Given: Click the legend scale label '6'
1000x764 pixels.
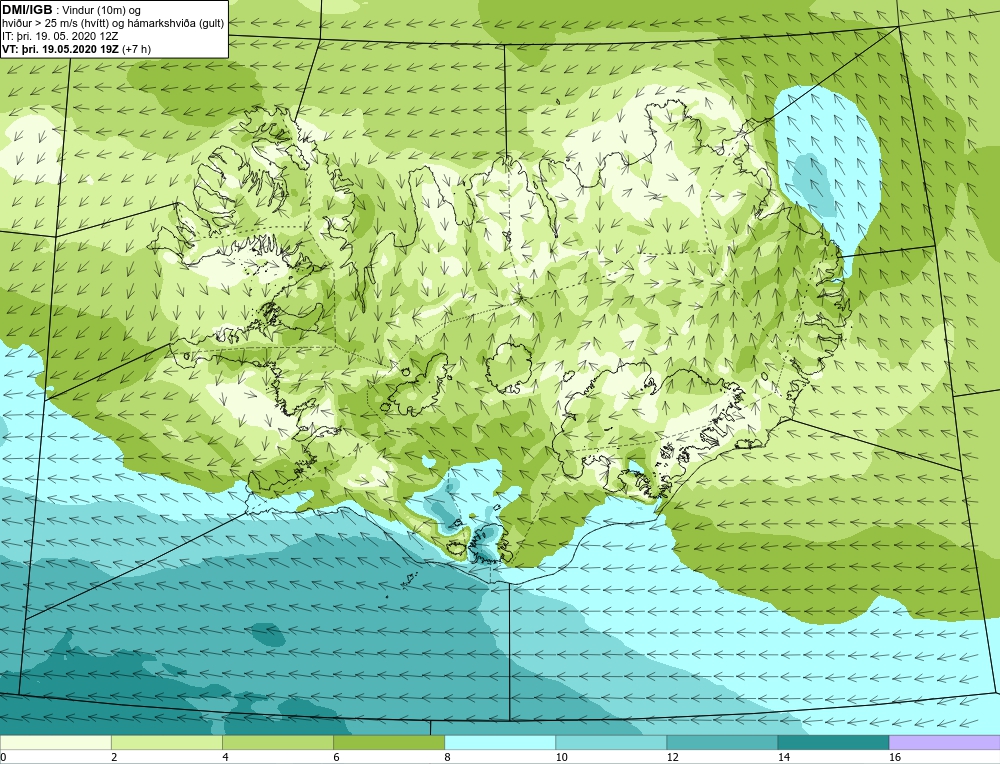Looking at the screenshot, I should point(336,757).
